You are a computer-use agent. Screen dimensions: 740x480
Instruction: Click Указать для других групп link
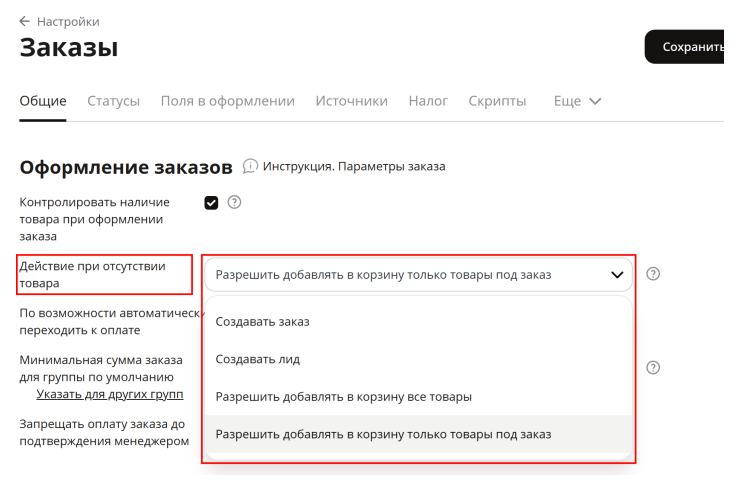[x=109, y=394]
